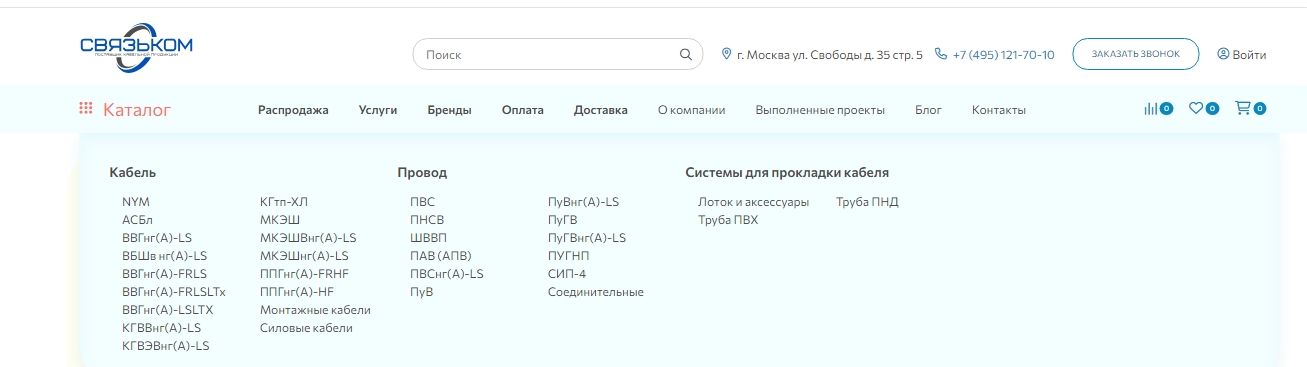Click the search magnifier icon
Screen dimensions: 1307x367
685,55
